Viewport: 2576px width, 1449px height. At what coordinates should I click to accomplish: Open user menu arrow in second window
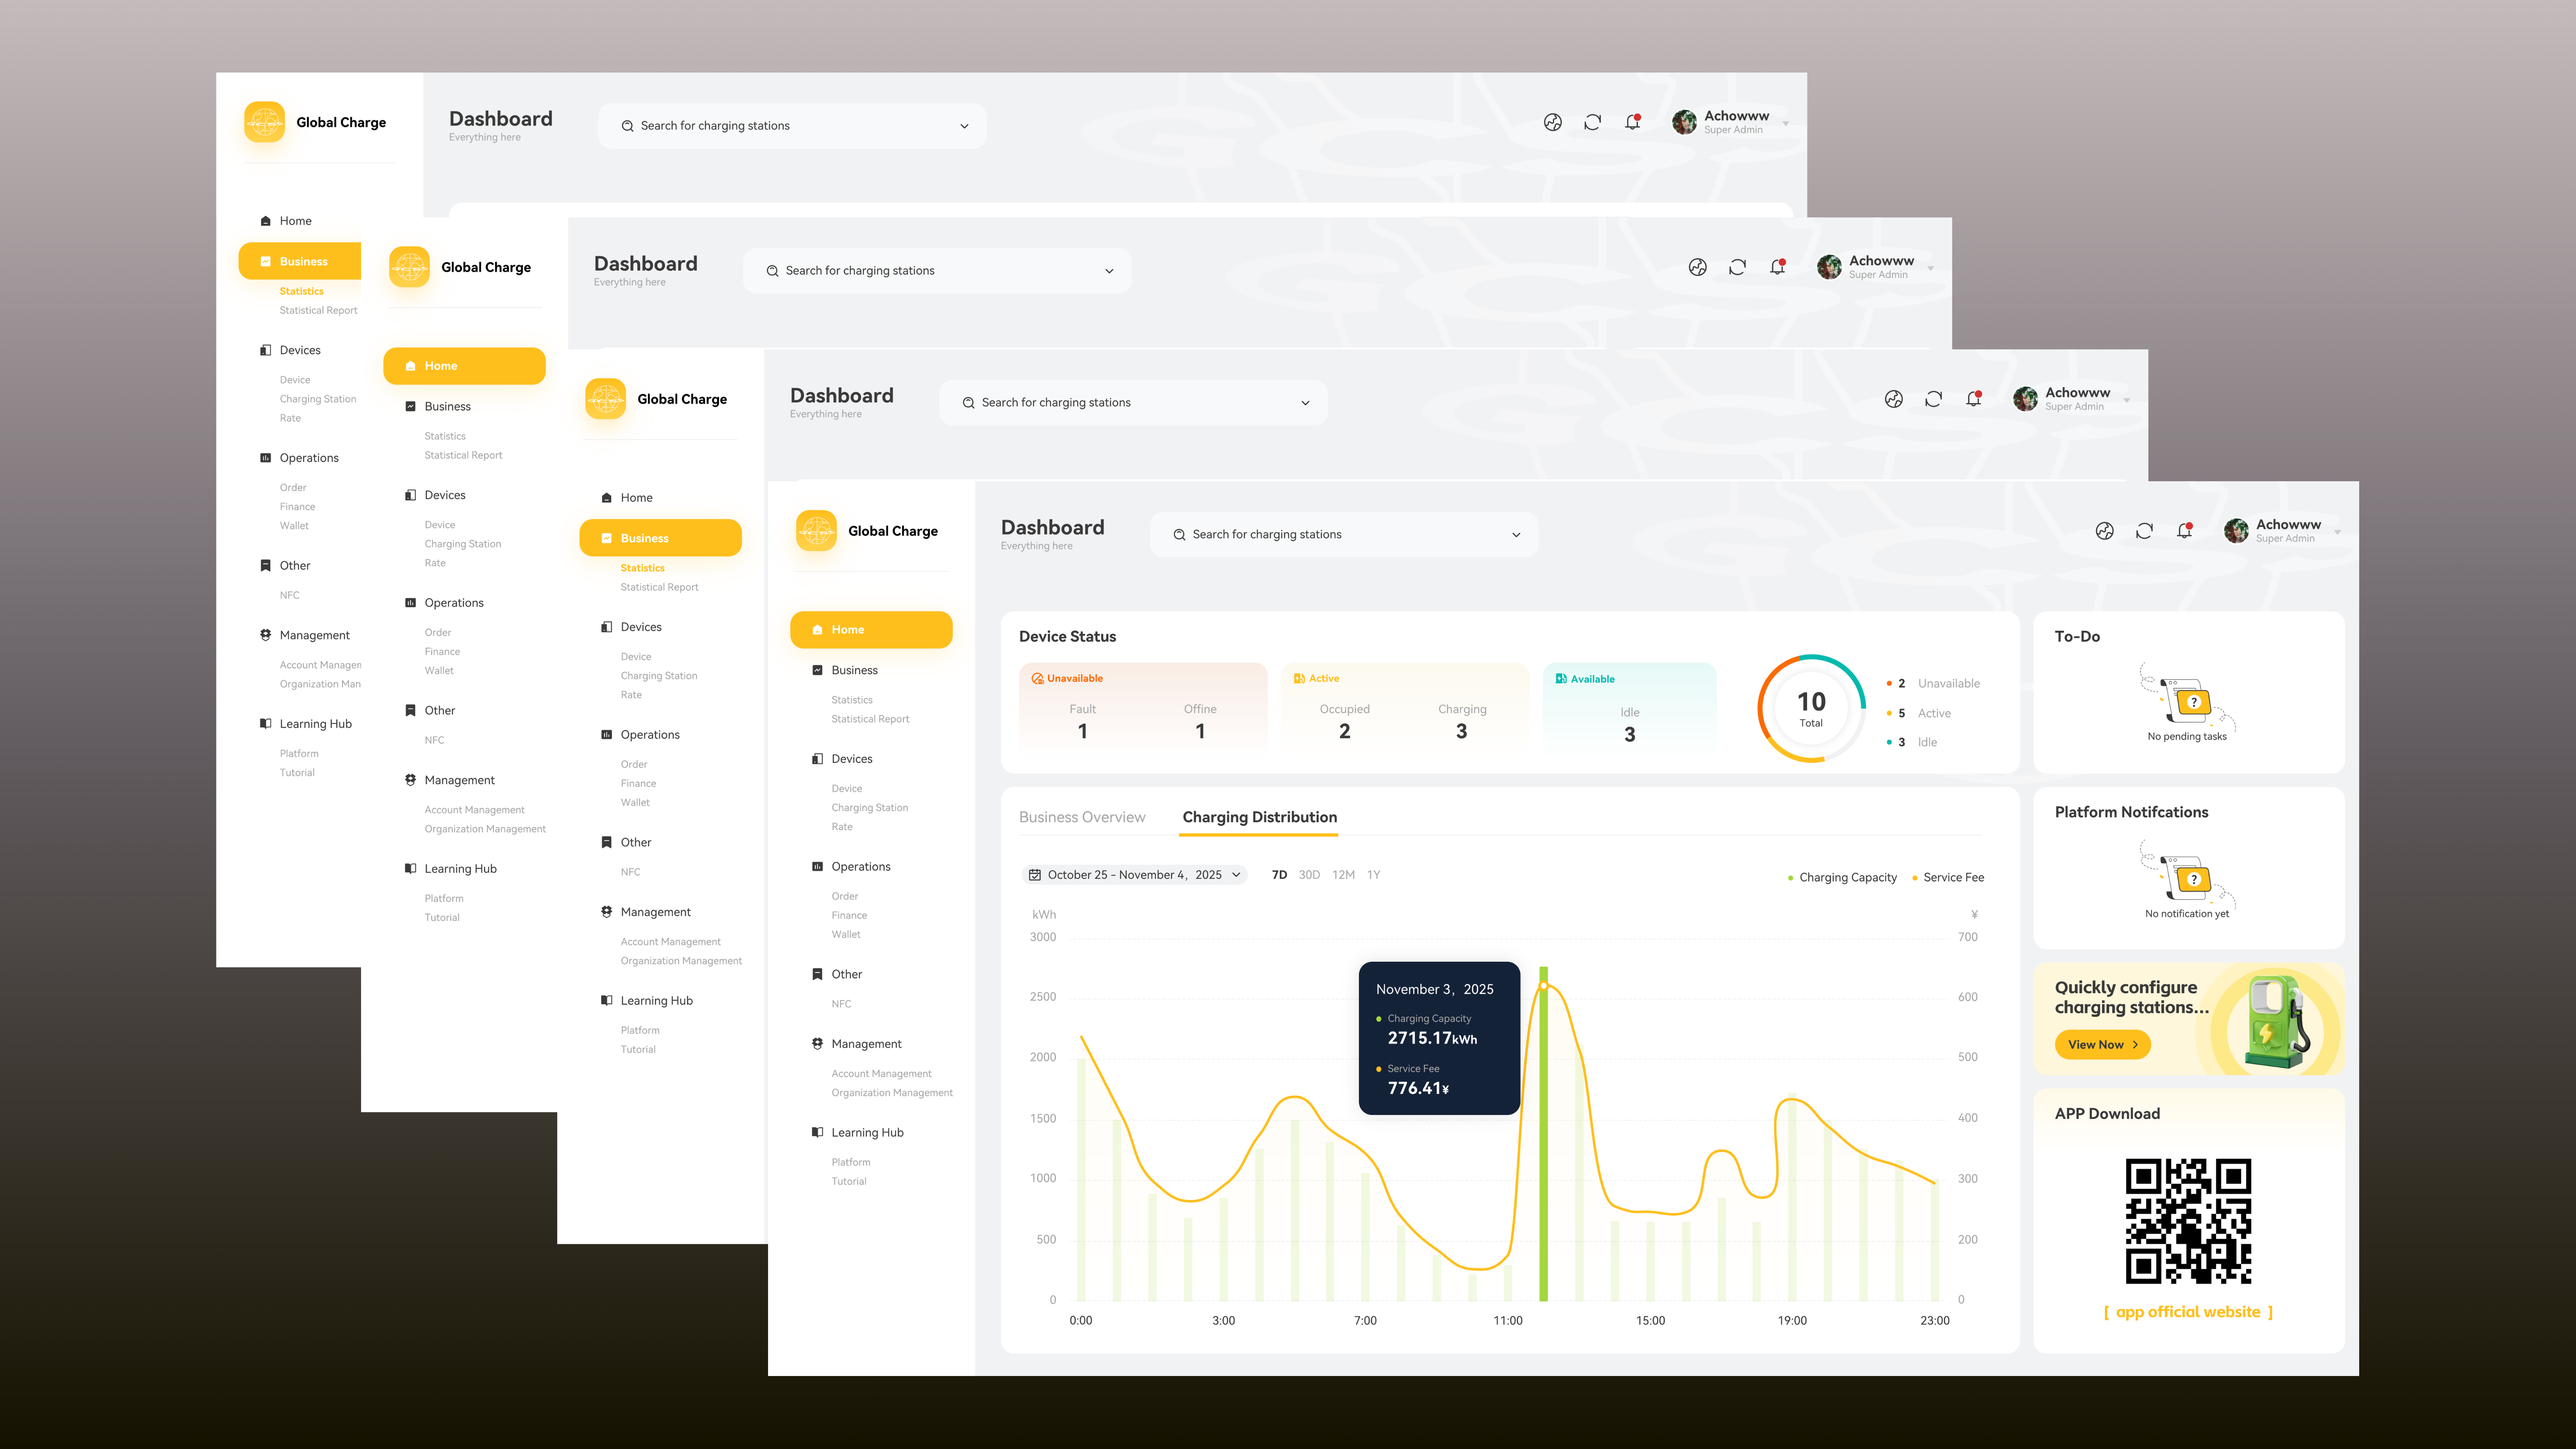pos(1930,268)
